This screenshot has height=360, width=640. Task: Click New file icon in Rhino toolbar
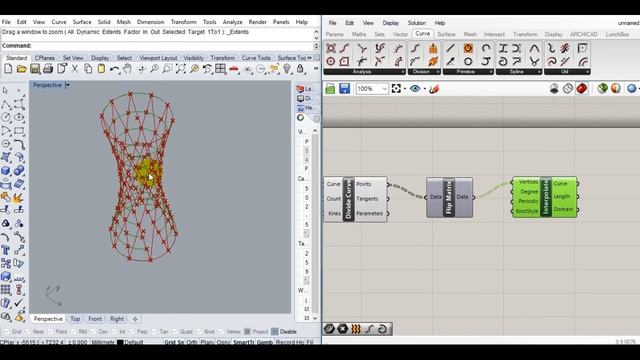point(8,69)
